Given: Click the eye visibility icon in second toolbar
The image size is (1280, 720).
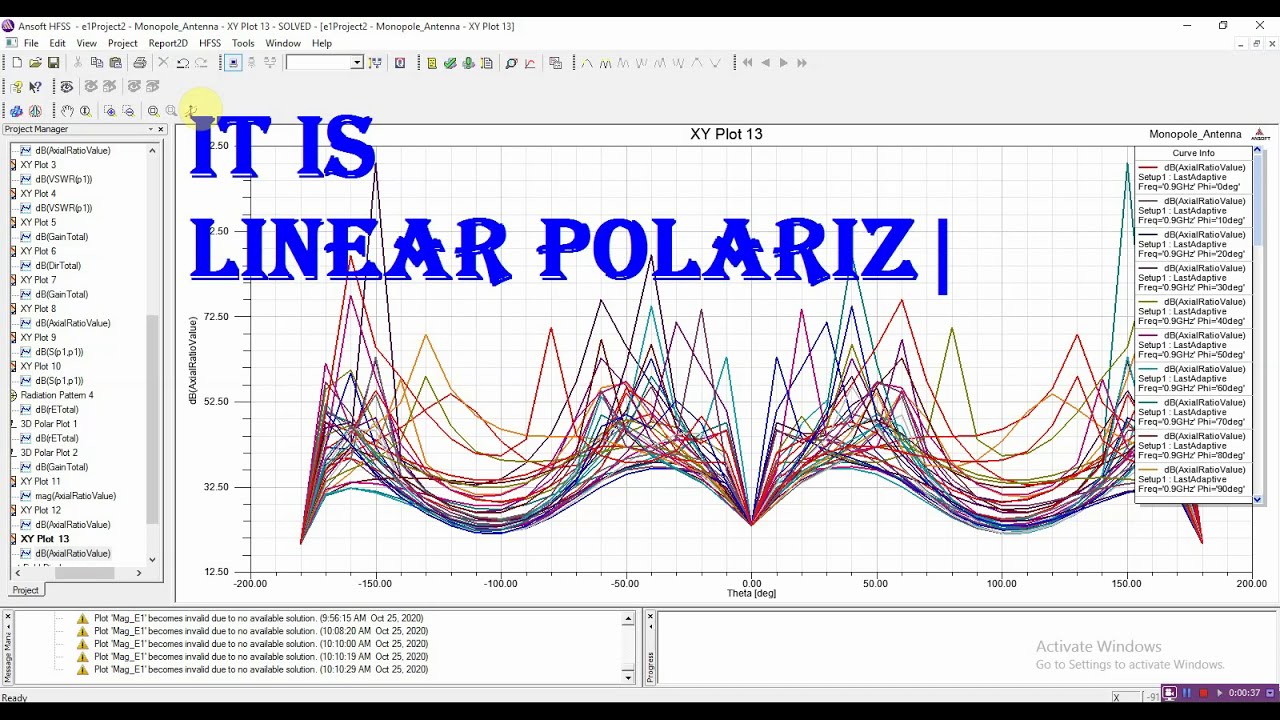Looking at the screenshot, I should click(x=67, y=87).
